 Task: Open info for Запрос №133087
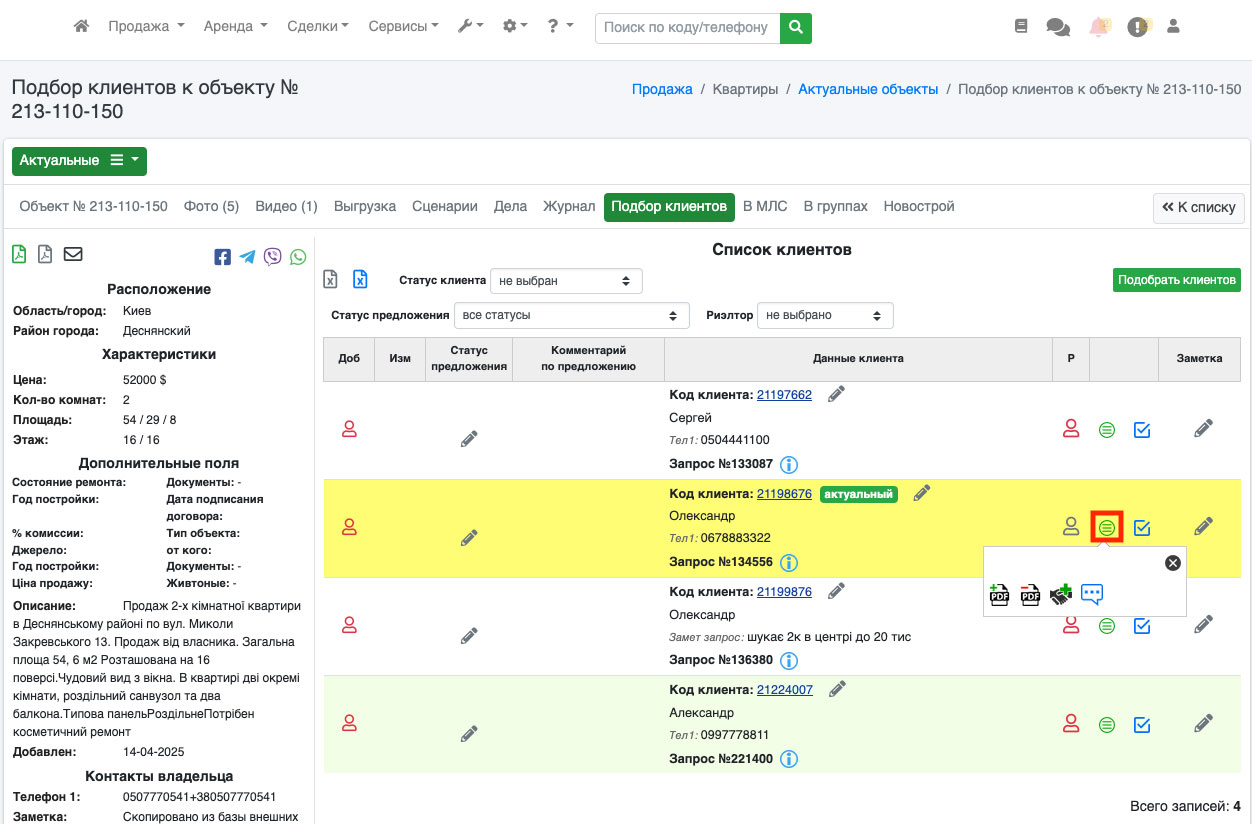click(x=788, y=464)
